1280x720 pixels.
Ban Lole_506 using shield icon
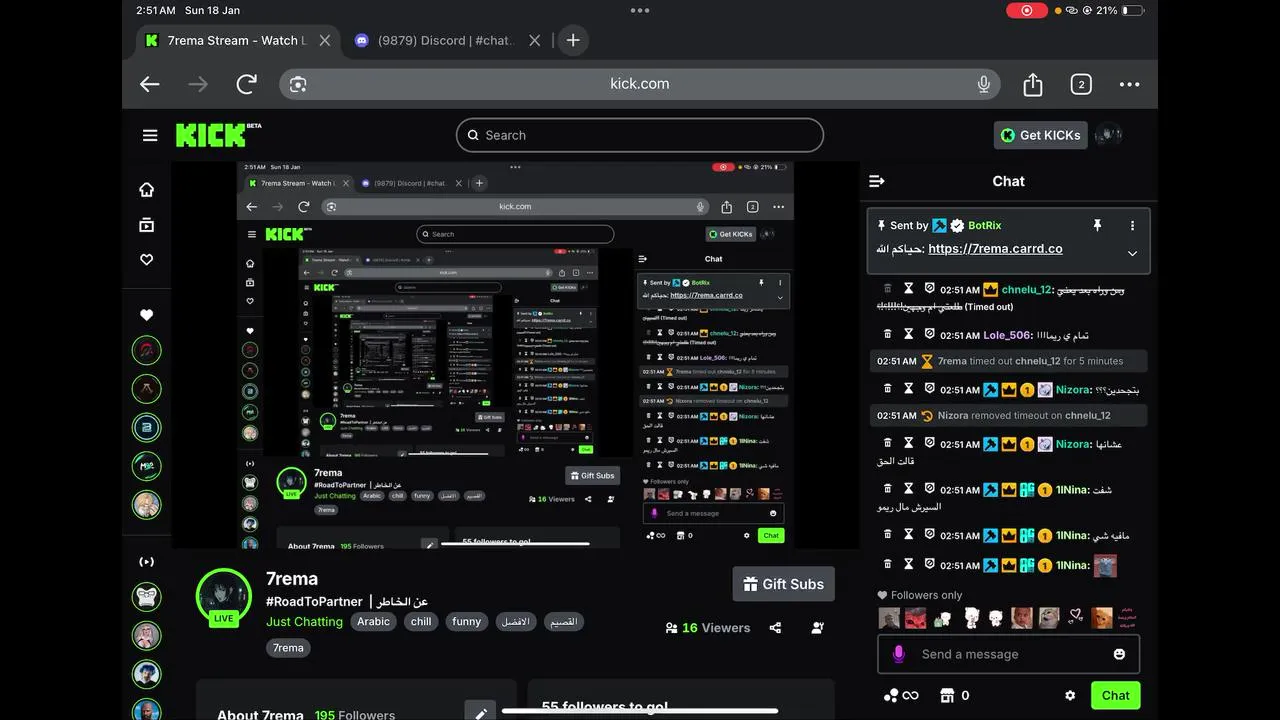pos(929,335)
